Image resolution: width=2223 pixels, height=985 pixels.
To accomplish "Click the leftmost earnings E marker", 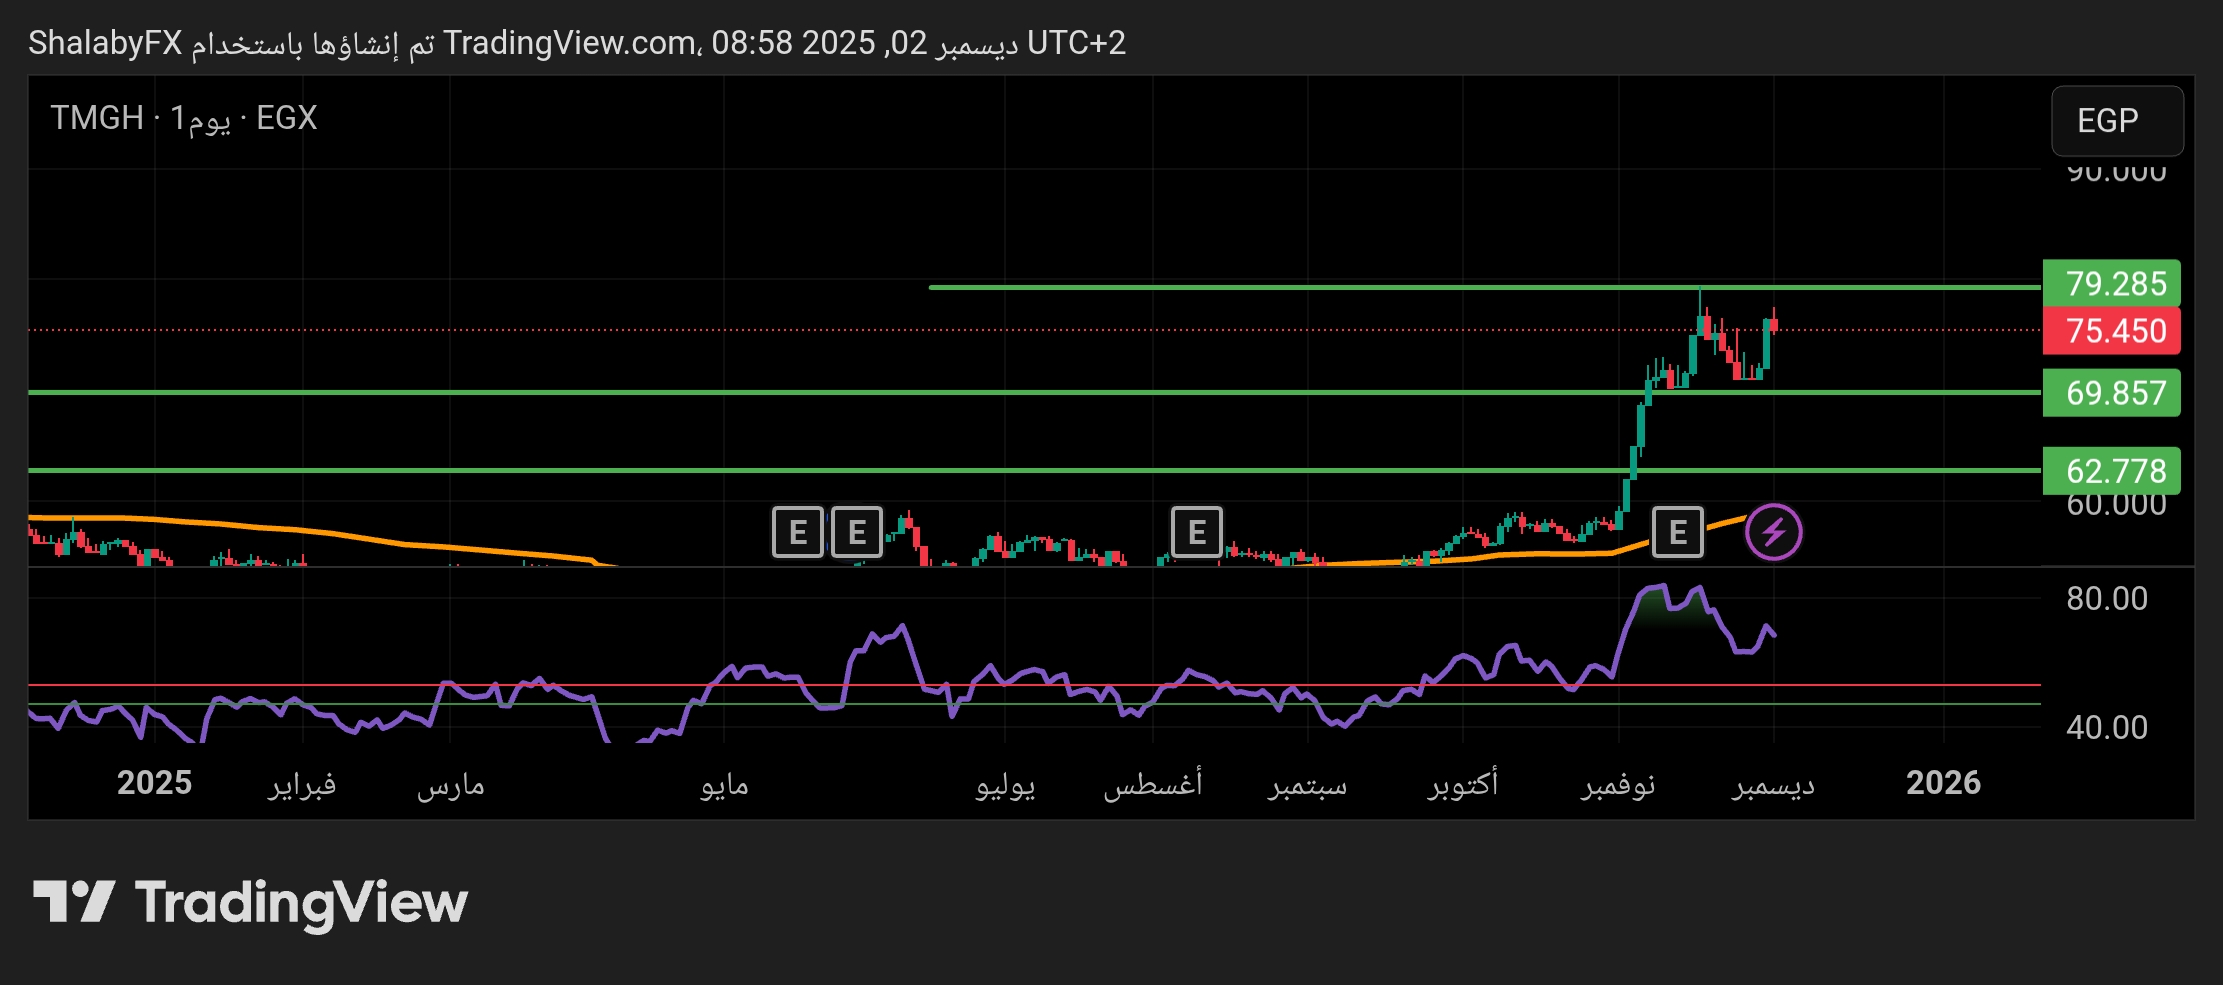I will (797, 532).
